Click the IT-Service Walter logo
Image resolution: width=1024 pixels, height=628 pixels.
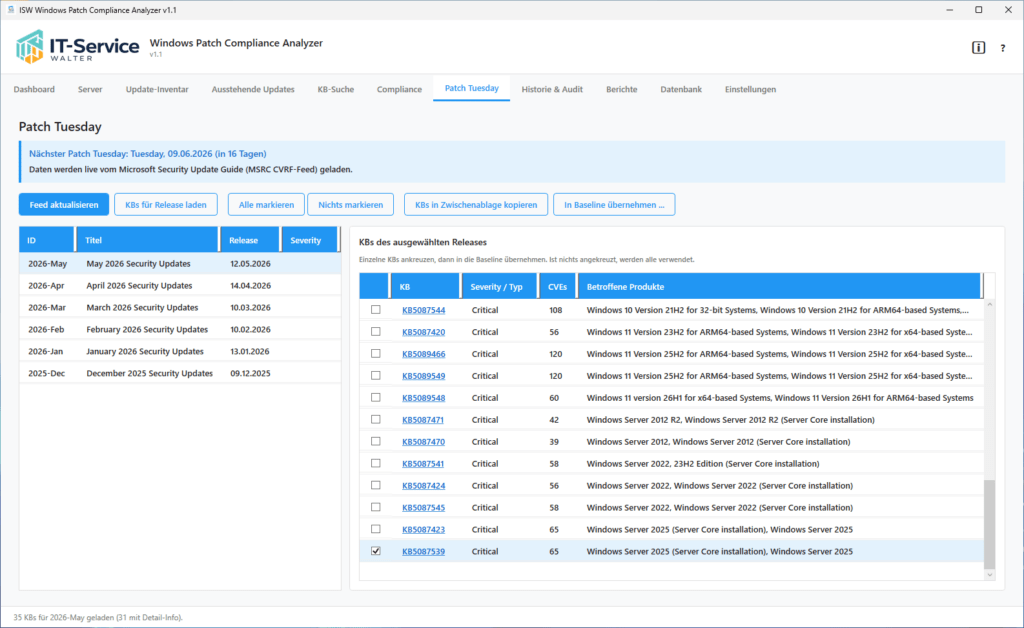(x=77, y=47)
